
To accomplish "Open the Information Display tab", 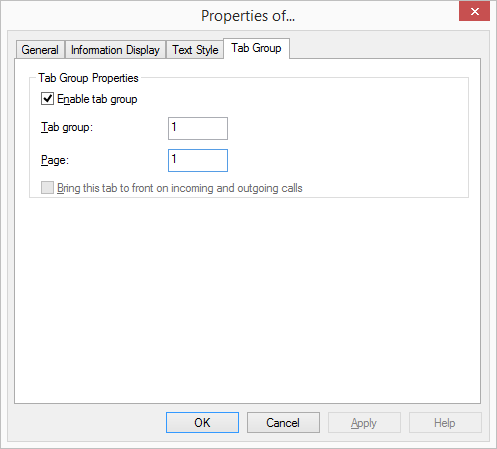I will click(x=115, y=50).
